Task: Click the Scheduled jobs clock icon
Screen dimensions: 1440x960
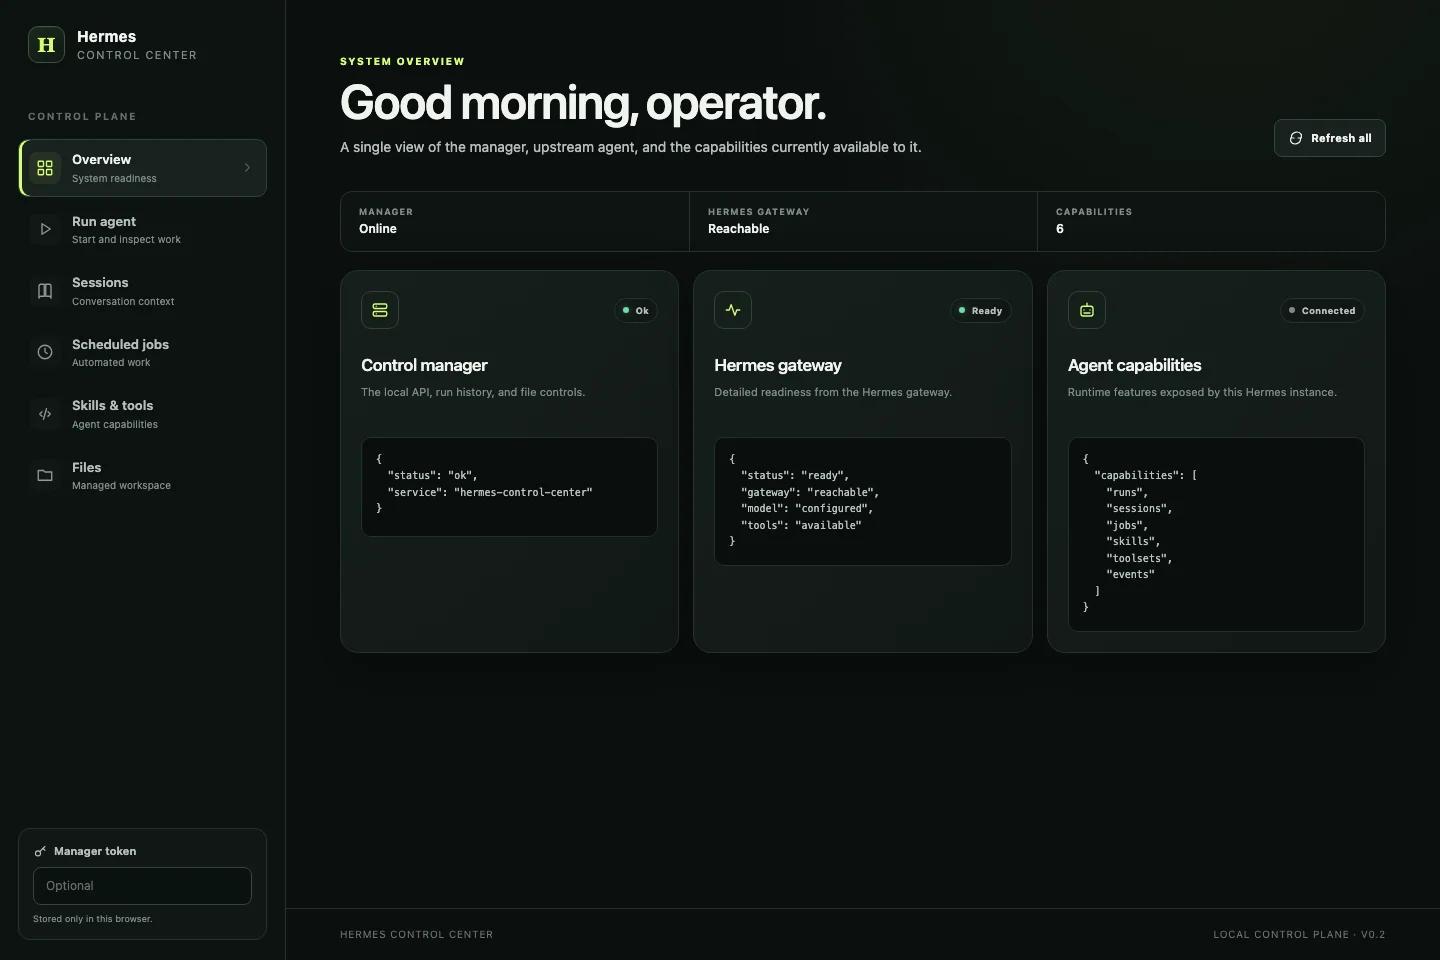Action: point(45,352)
